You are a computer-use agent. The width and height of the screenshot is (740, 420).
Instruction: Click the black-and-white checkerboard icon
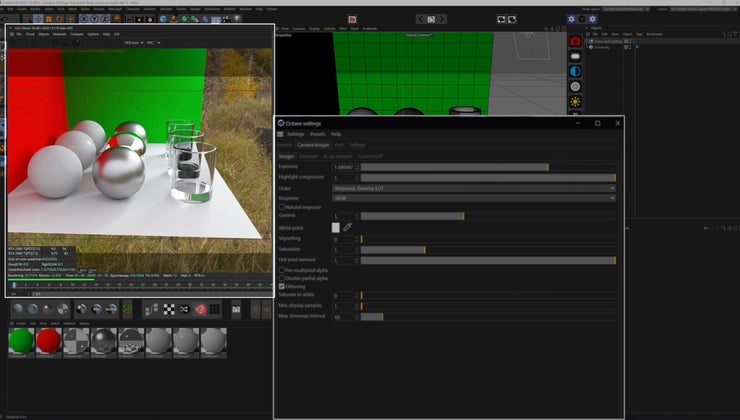click(169, 309)
